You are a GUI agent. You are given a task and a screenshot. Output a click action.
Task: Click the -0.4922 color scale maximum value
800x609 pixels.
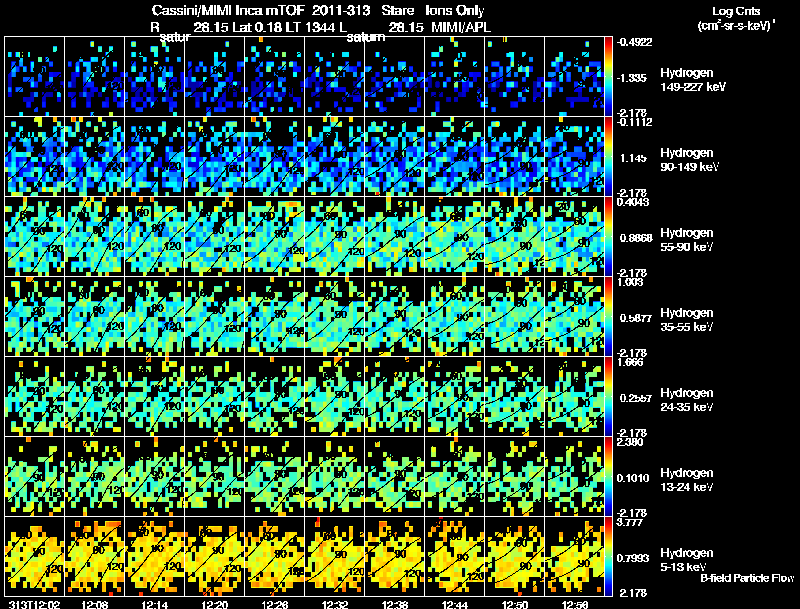(634, 42)
